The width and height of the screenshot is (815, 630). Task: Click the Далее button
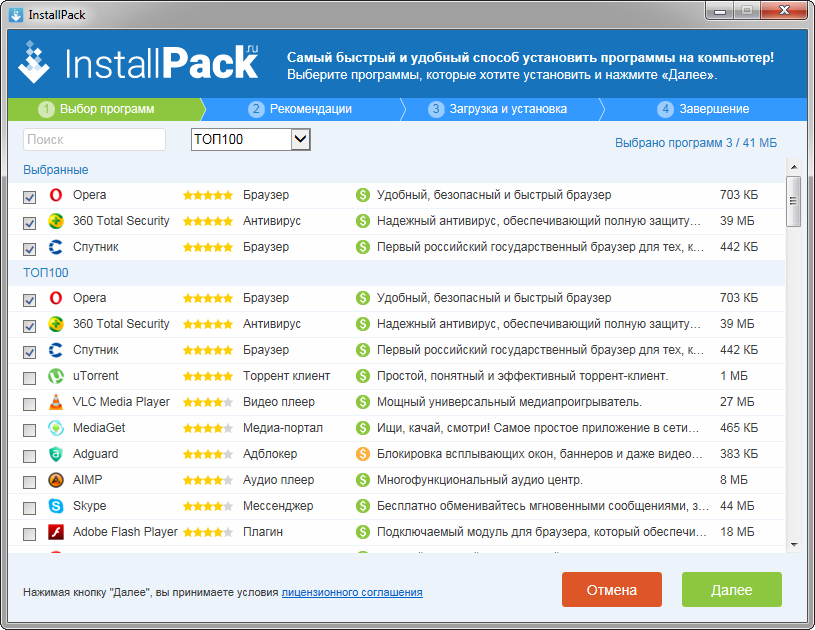coord(732,589)
